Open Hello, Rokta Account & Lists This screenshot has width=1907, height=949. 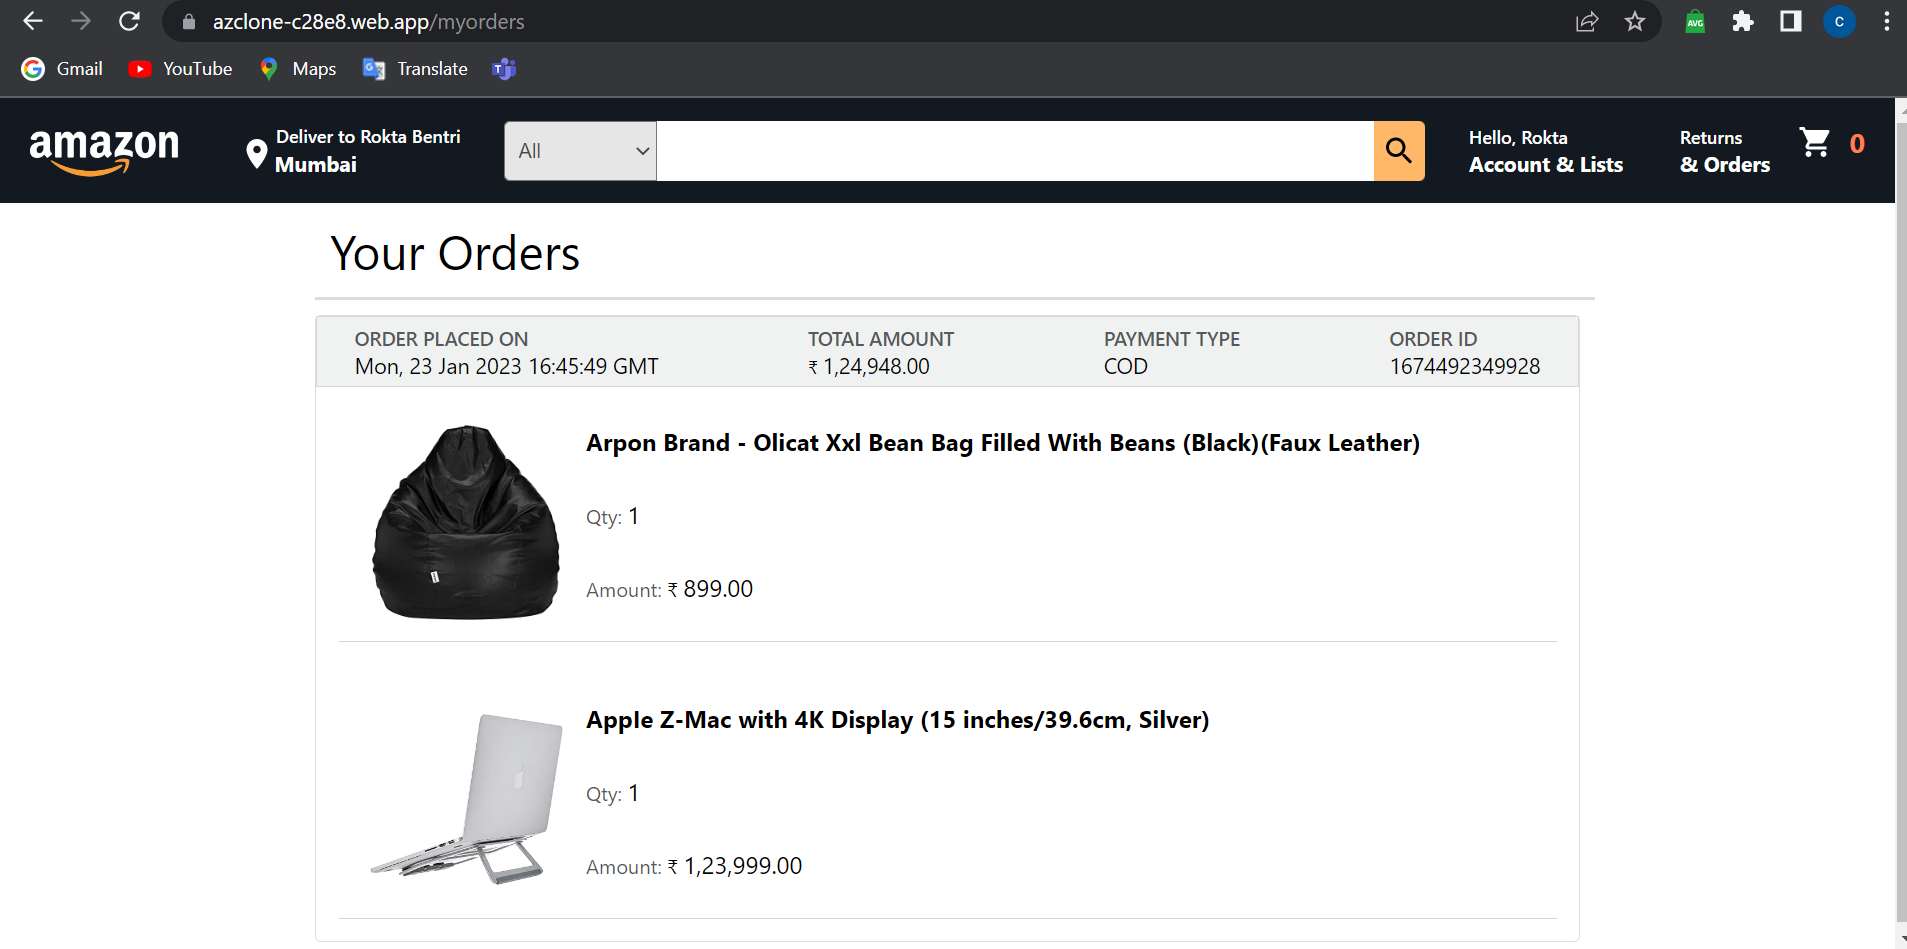[x=1545, y=151]
